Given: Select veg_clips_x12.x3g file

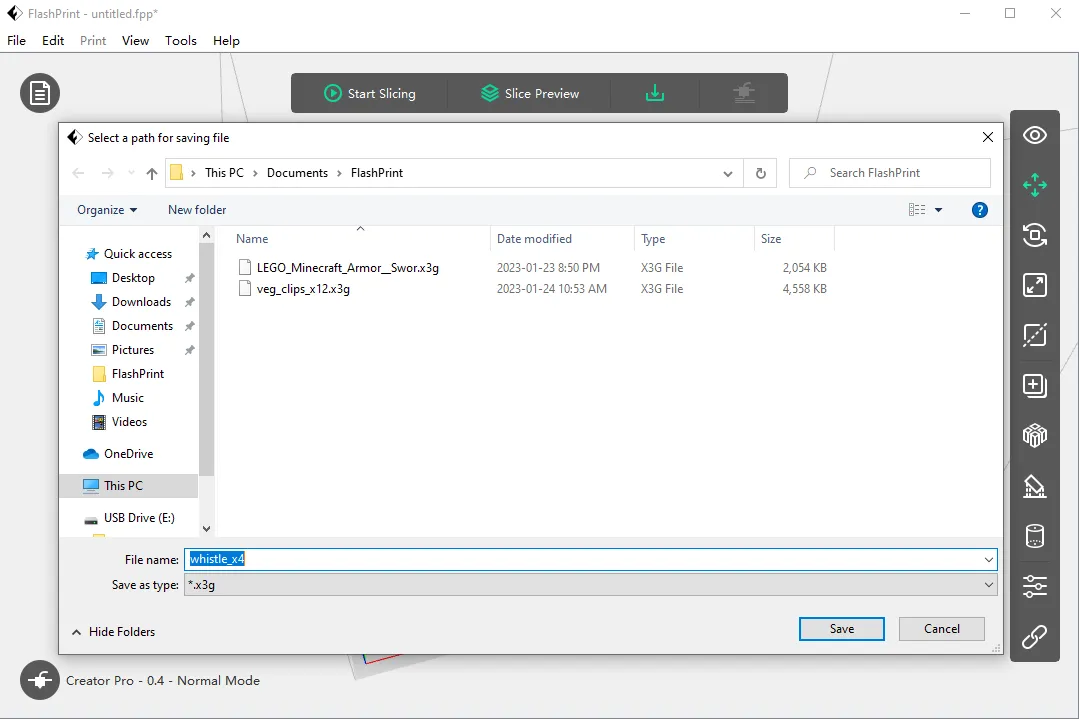Looking at the screenshot, I should tap(303, 289).
